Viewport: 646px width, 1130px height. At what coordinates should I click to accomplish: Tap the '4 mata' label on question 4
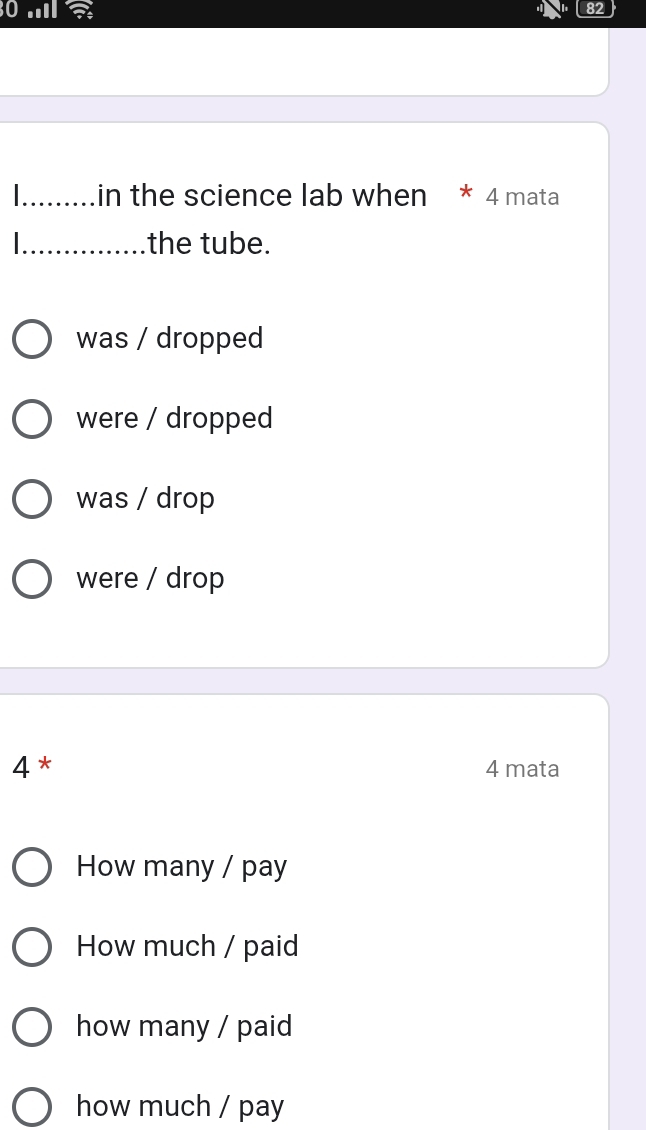[x=522, y=769]
